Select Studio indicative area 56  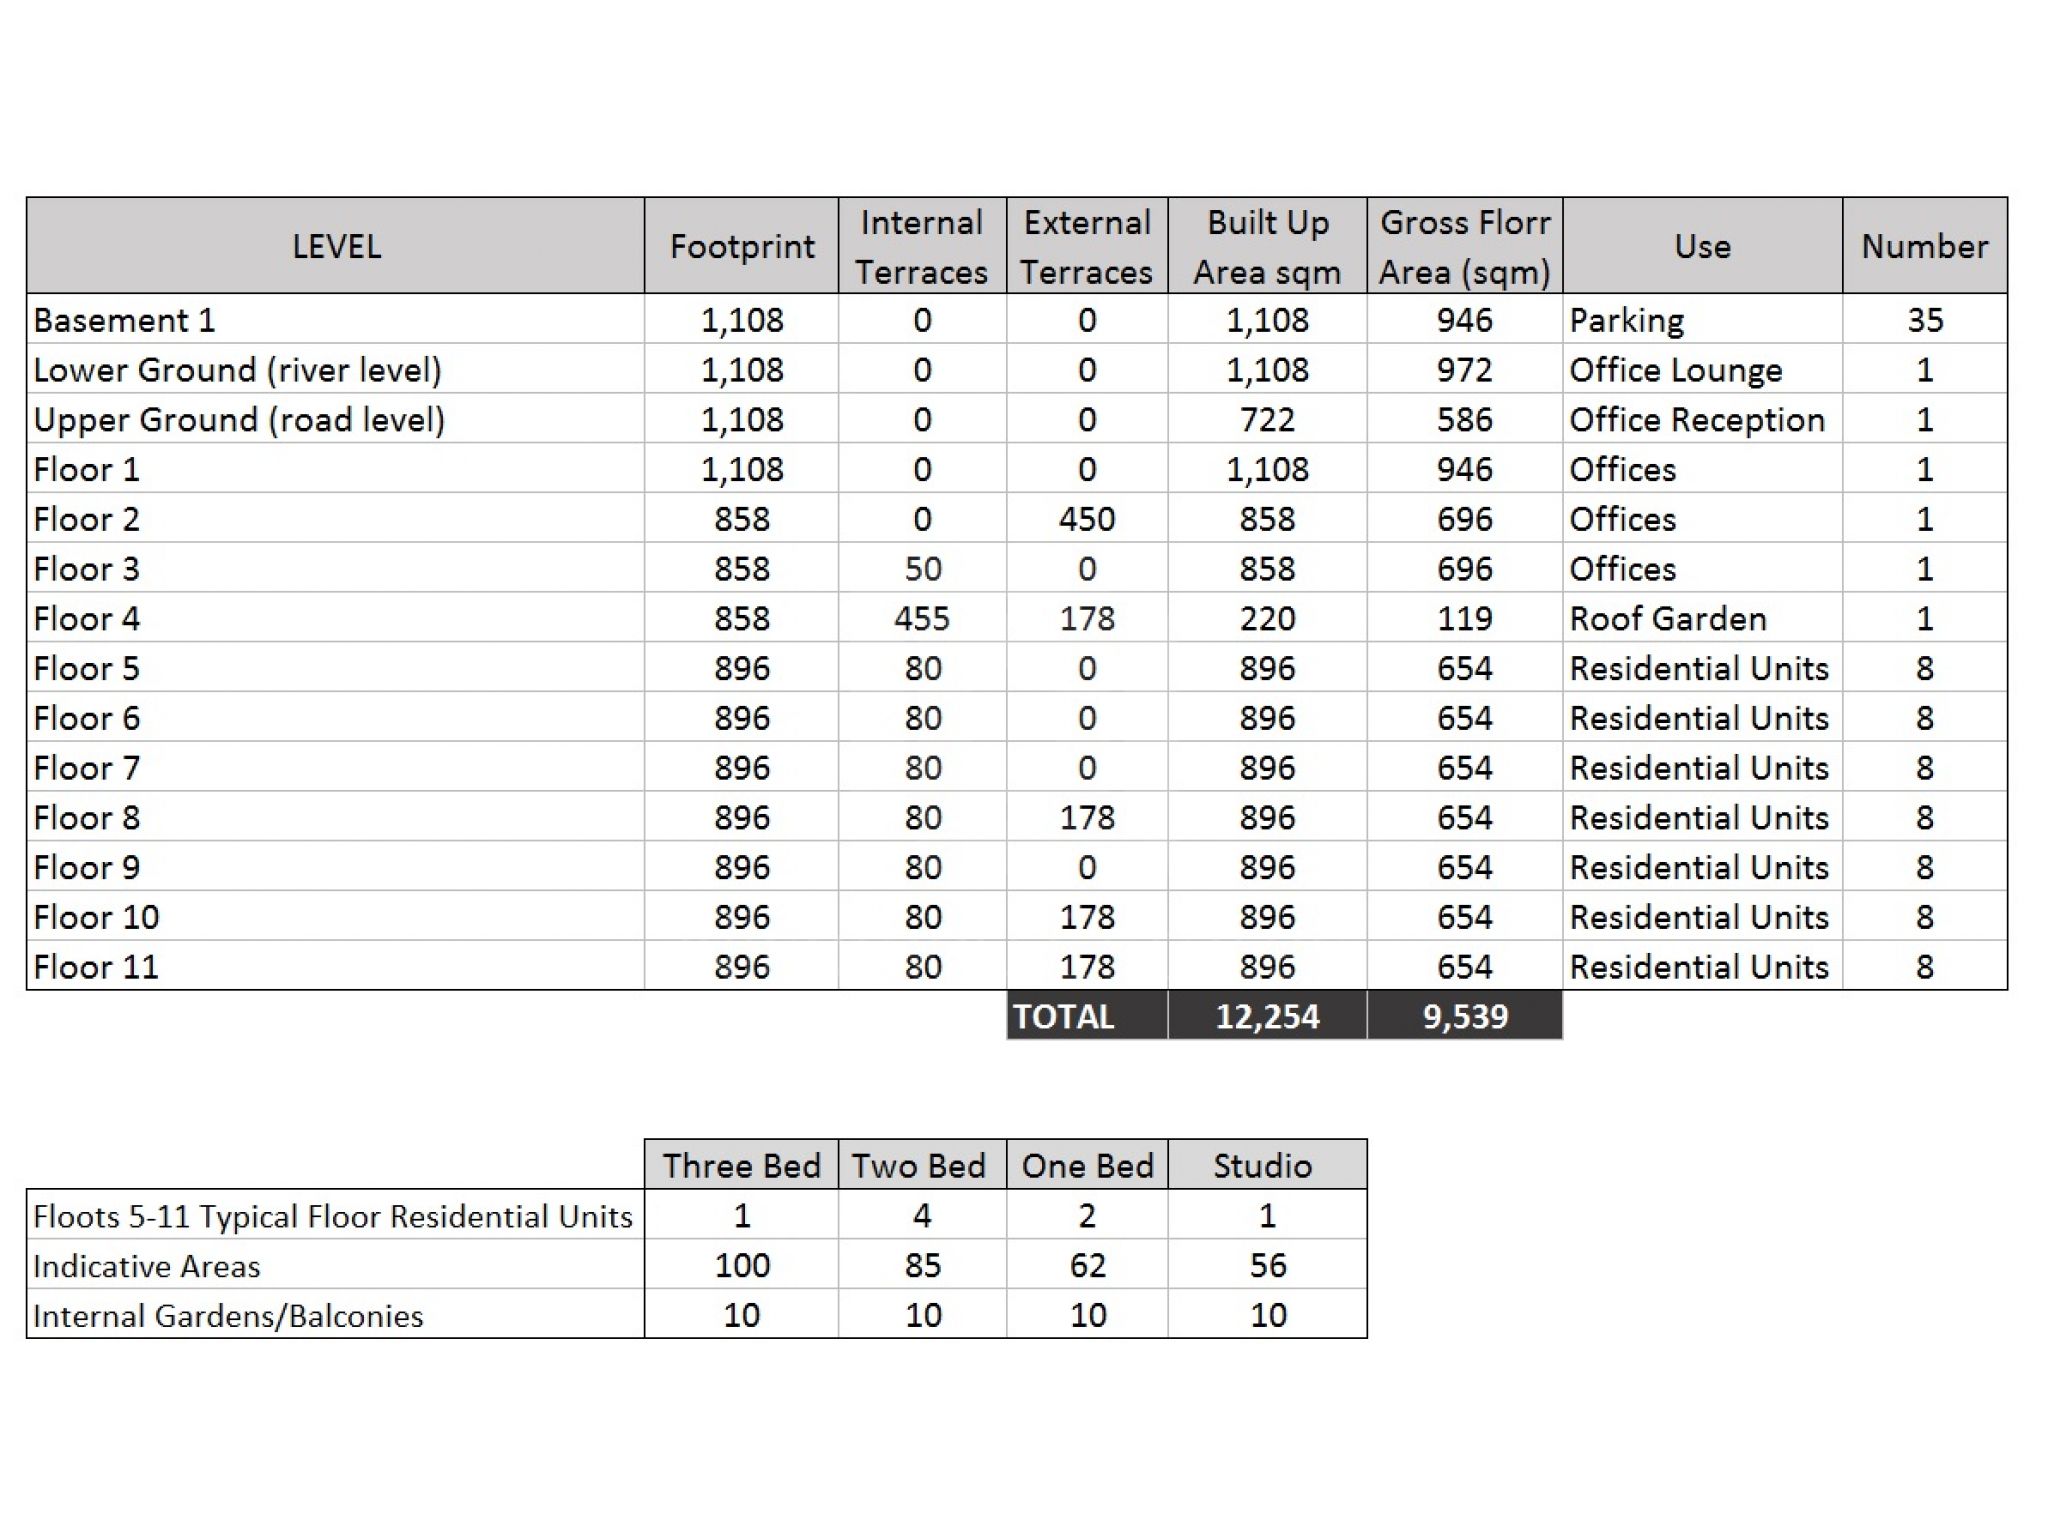click(x=1267, y=1265)
